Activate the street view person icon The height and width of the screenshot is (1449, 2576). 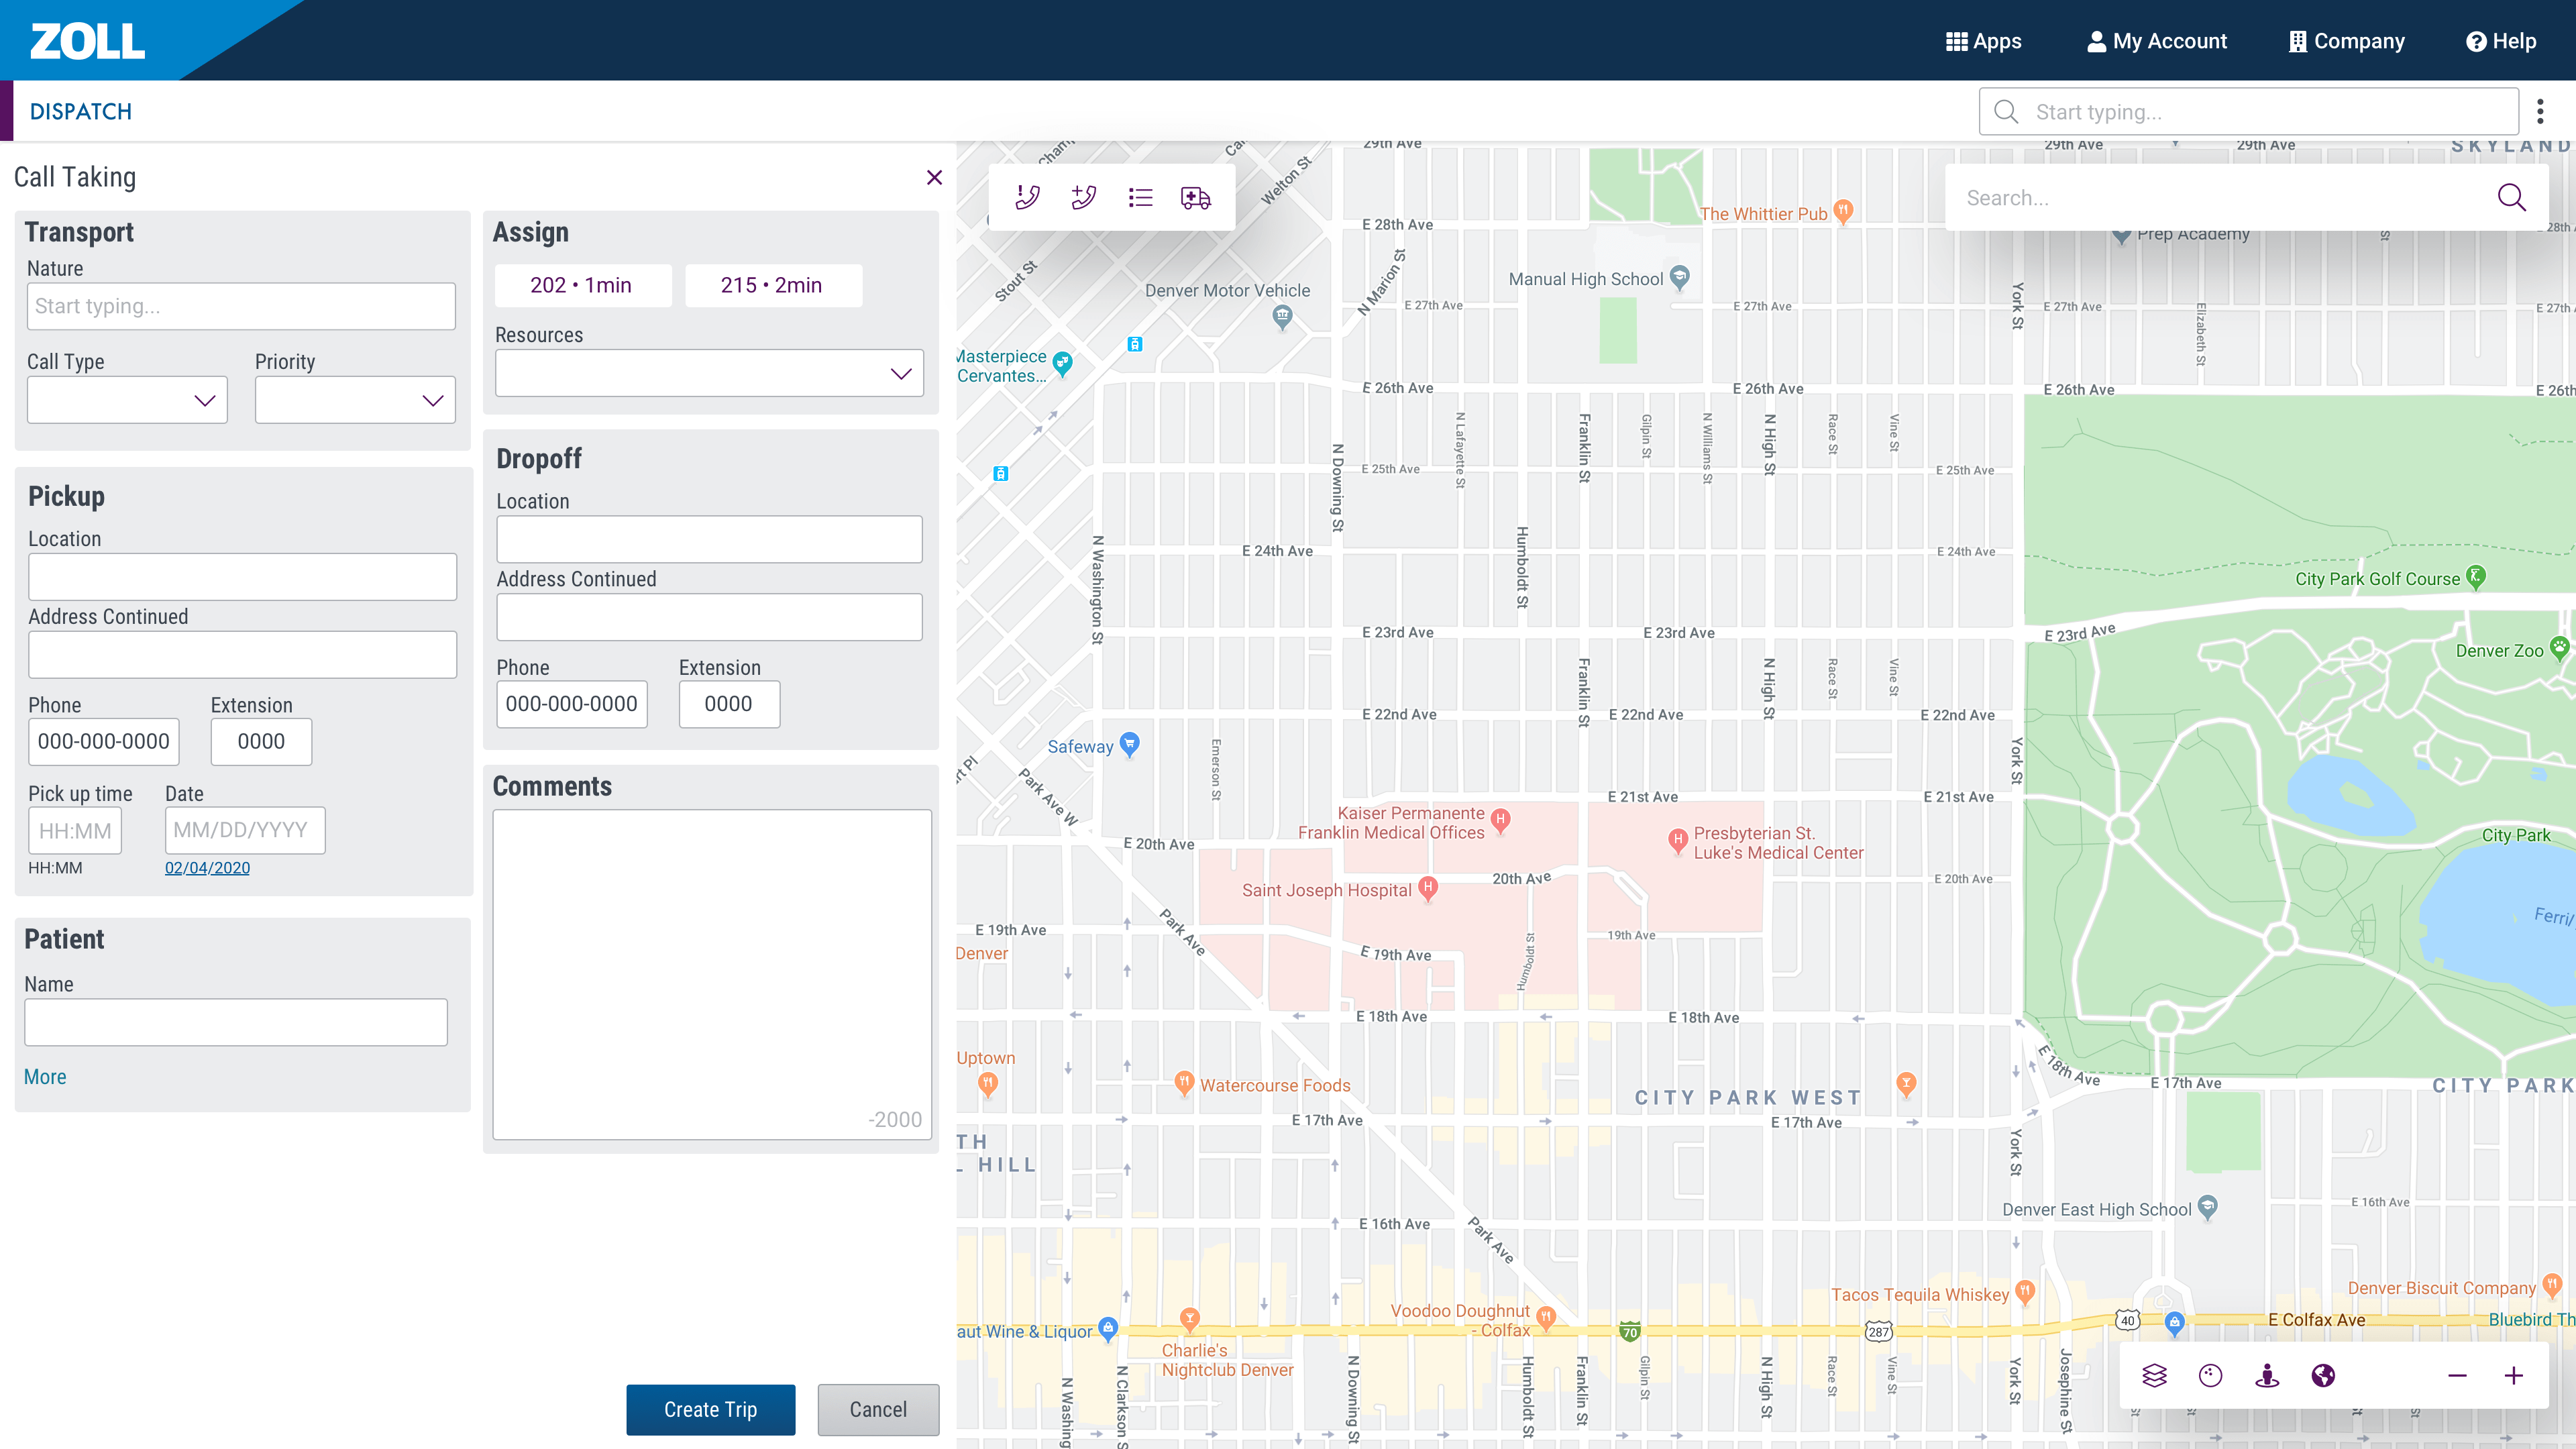pyautogui.click(x=2267, y=1376)
